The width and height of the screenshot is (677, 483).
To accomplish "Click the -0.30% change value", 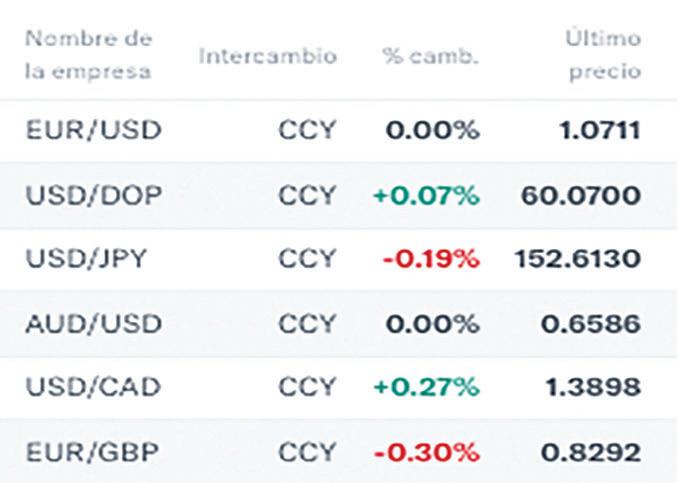I will (427, 453).
